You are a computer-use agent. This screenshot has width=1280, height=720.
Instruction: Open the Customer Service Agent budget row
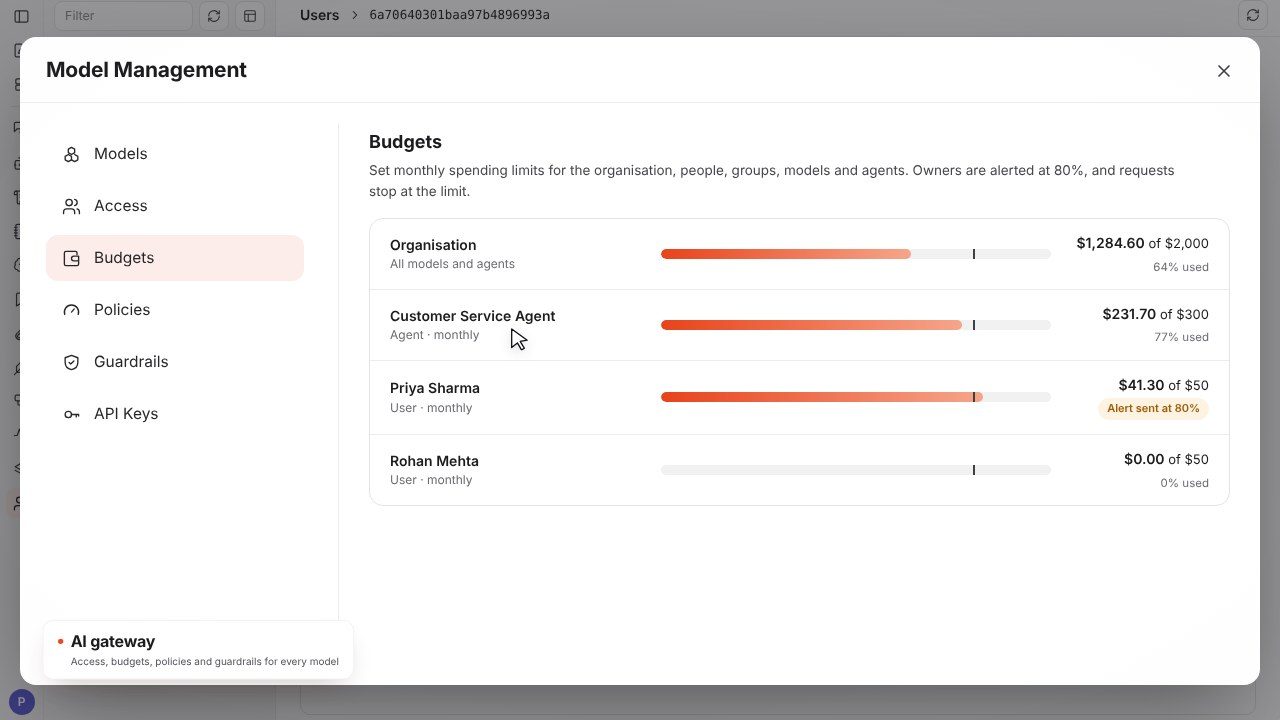coord(799,325)
